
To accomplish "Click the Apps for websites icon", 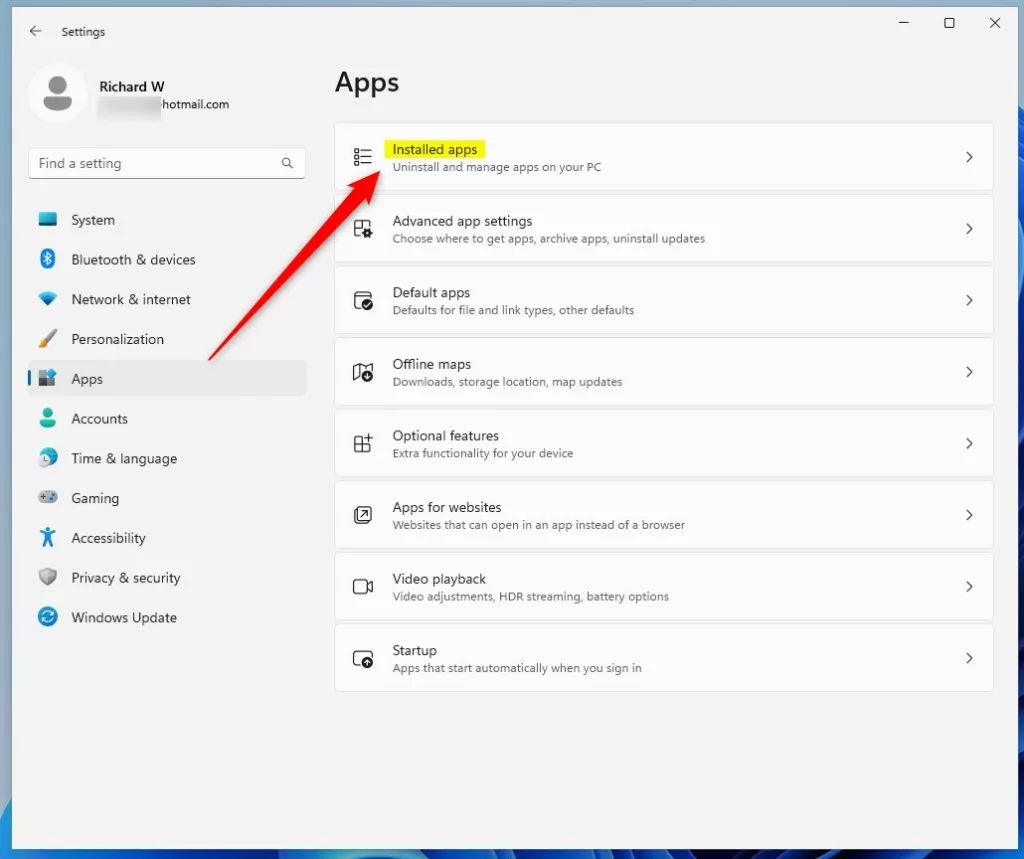I will (x=363, y=515).
